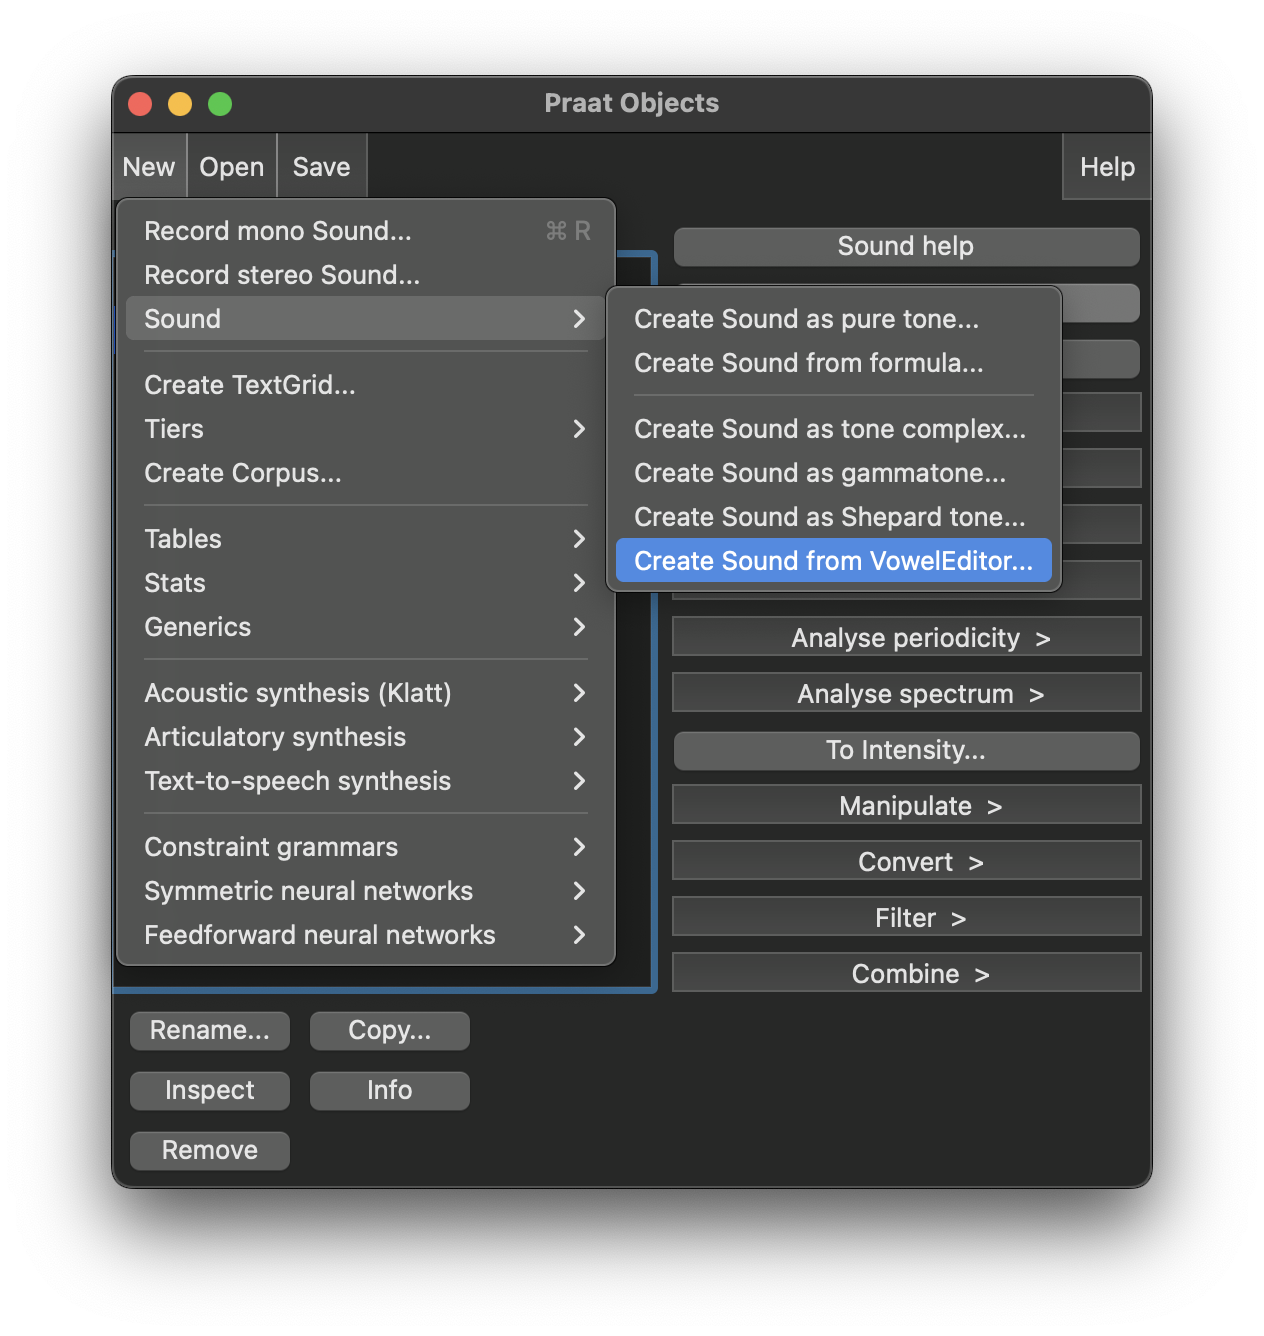Maximize the Praat Objects window
This screenshot has width=1264, height=1336.
(220, 104)
